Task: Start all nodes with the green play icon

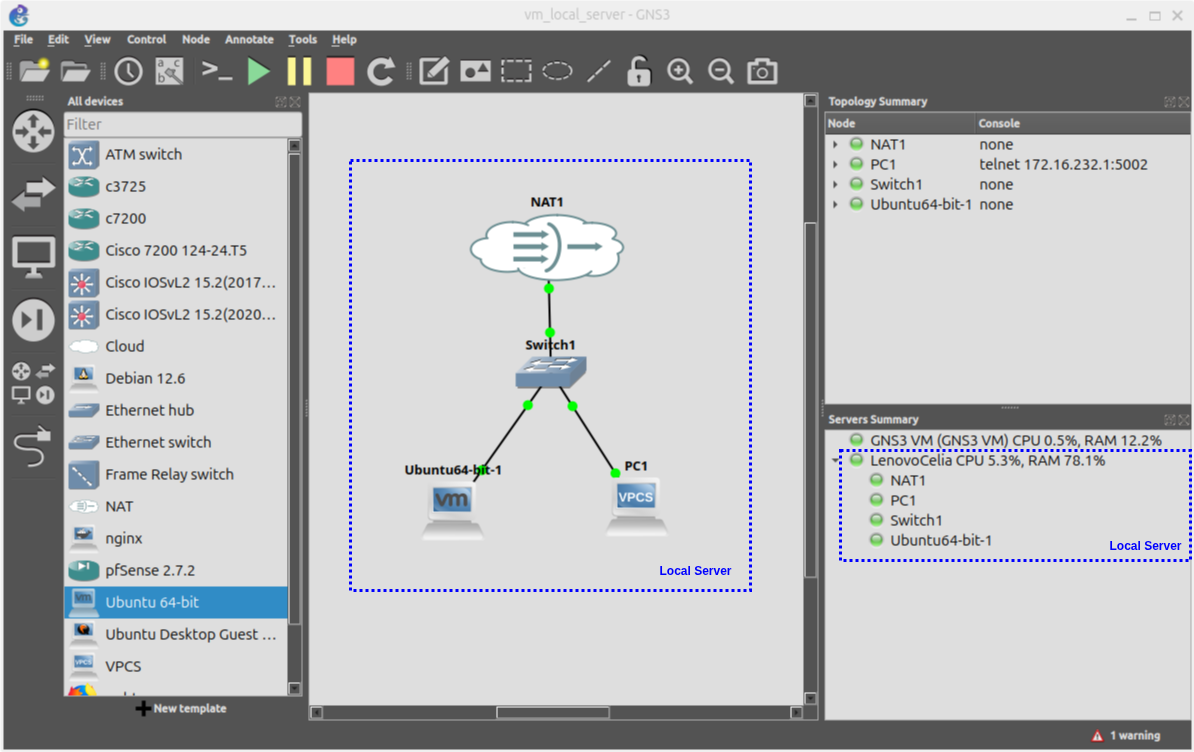Action: (258, 71)
